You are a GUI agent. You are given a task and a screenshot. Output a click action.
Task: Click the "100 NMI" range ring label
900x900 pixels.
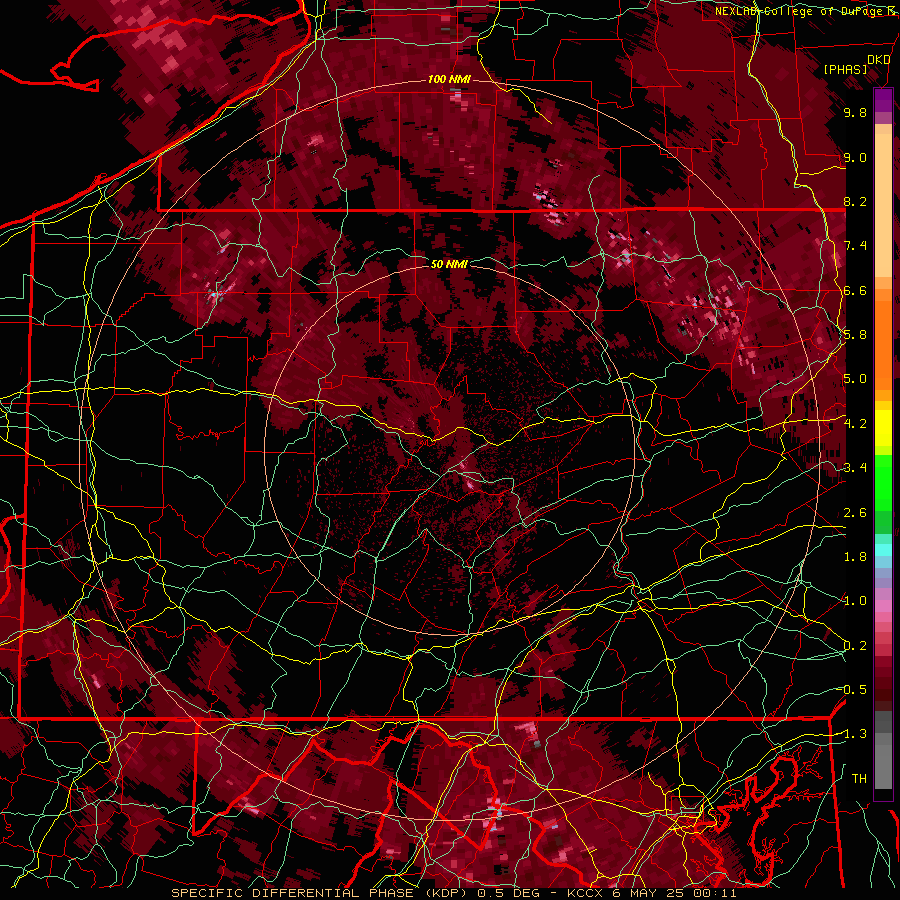(449, 79)
